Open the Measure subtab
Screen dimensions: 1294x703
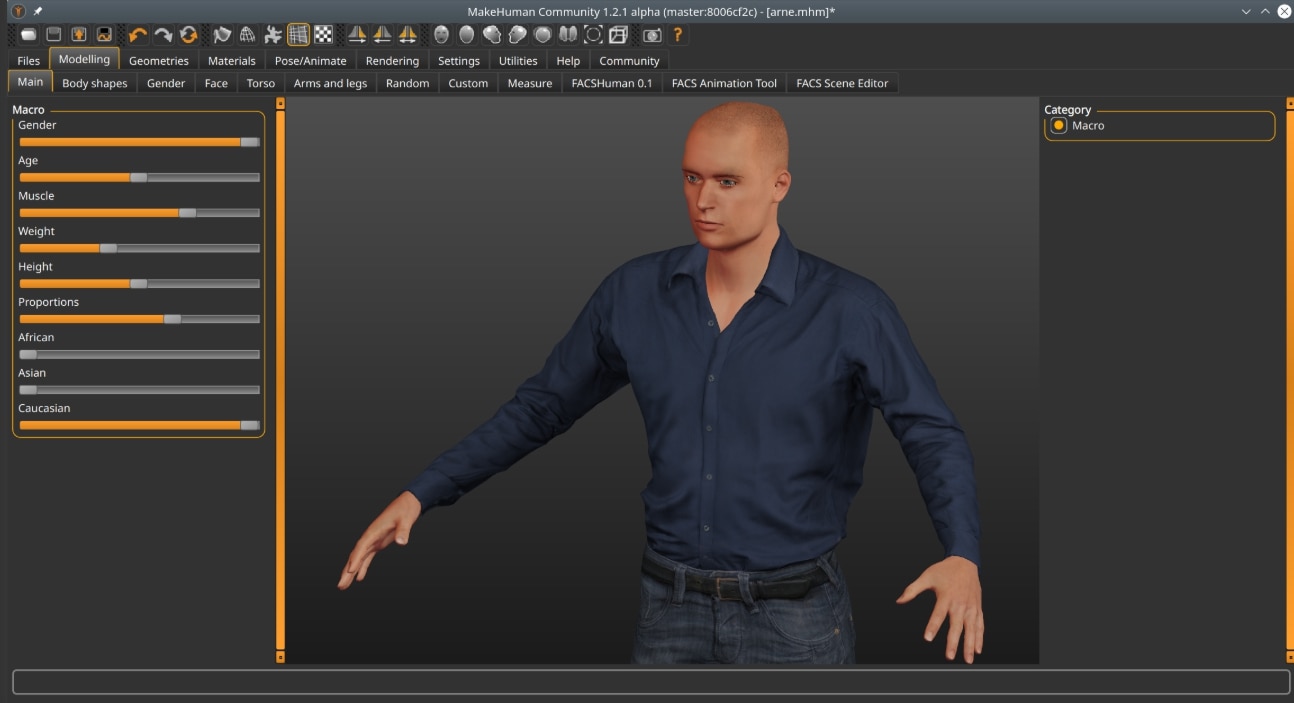click(530, 84)
